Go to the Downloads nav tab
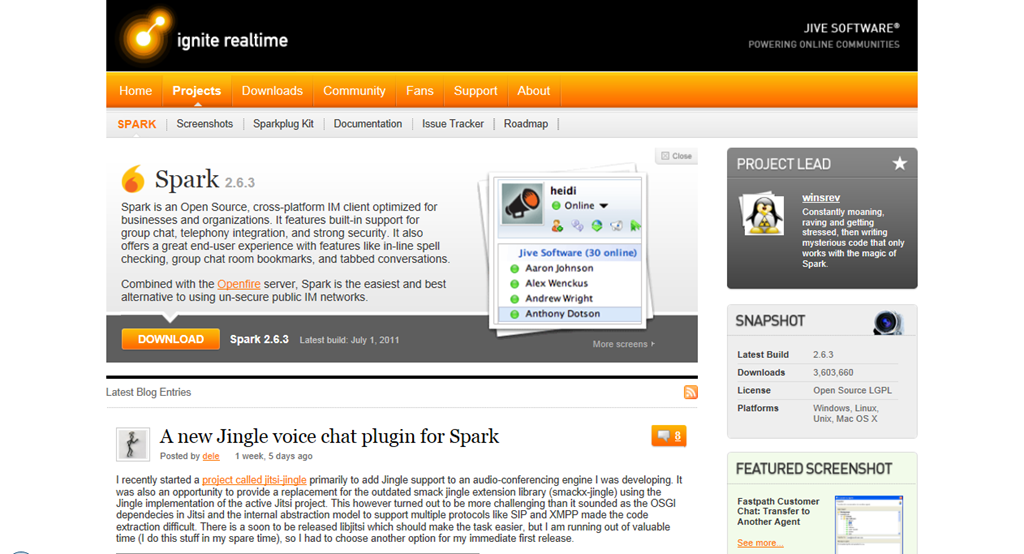This screenshot has height=554, width=1024. tap(272, 91)
